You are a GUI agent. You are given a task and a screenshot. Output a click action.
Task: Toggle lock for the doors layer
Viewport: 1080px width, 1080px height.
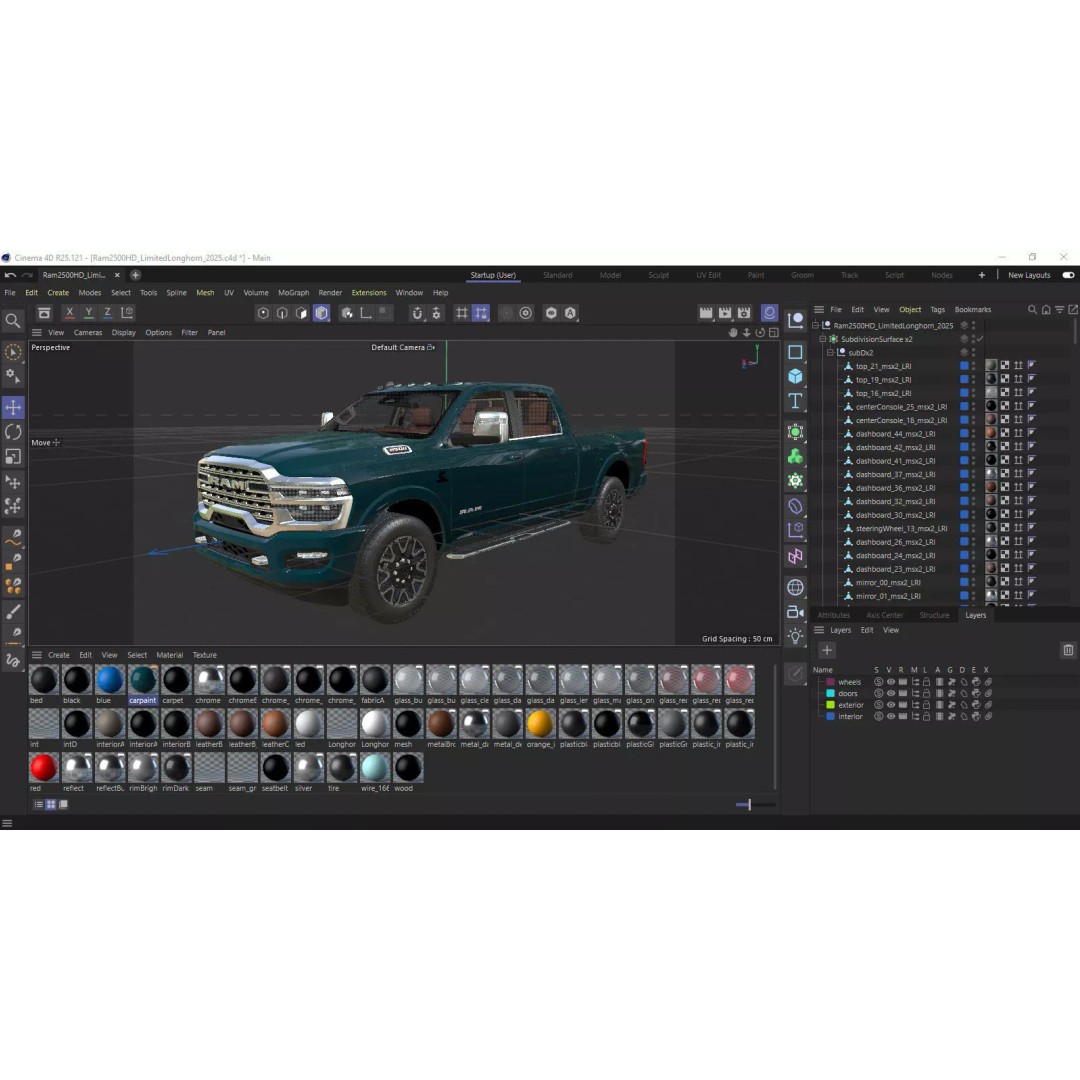(926, 694)
